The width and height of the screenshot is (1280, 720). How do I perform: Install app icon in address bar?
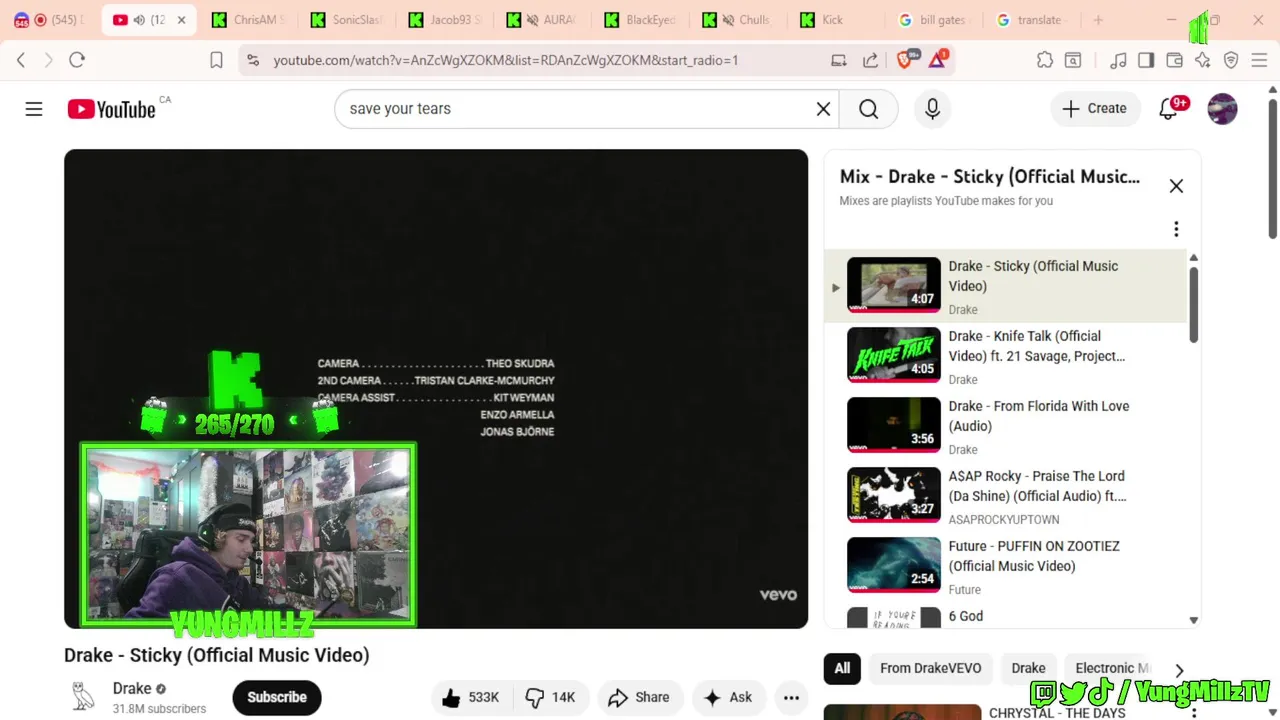(x=839, y=60)
